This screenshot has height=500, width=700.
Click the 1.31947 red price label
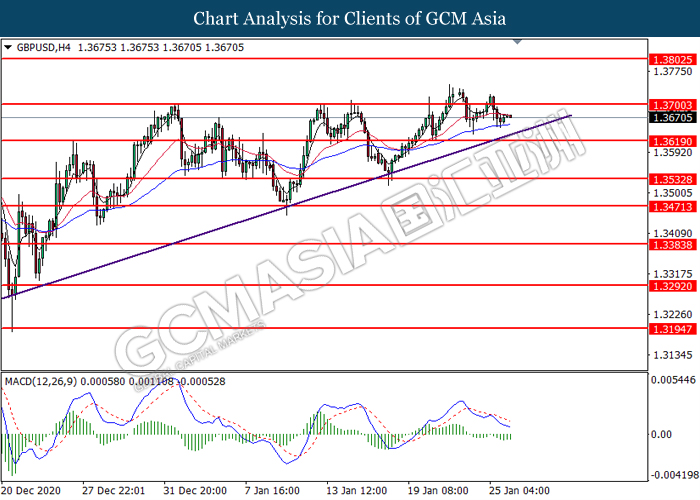click(x=673, y=329)
